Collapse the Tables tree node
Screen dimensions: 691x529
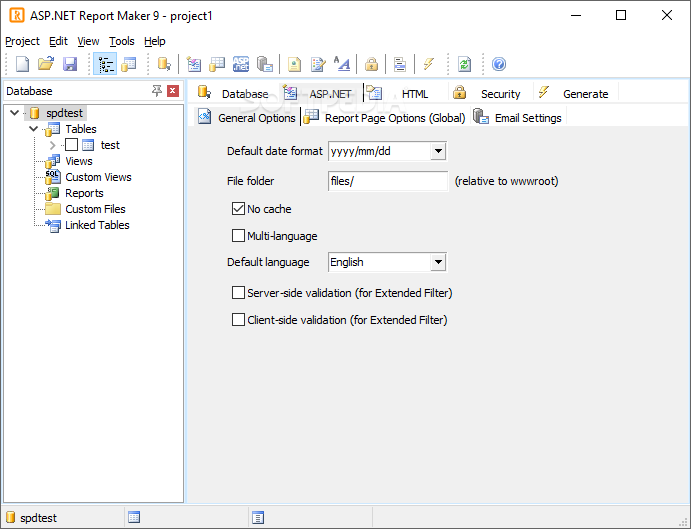coord(33,129)
